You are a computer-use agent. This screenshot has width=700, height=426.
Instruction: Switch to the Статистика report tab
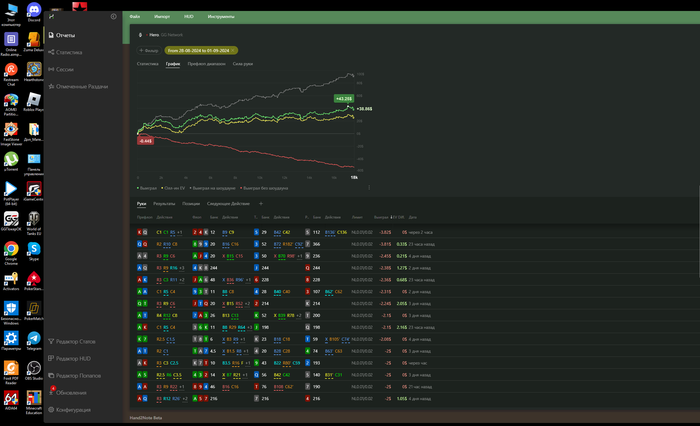point(147,64)
